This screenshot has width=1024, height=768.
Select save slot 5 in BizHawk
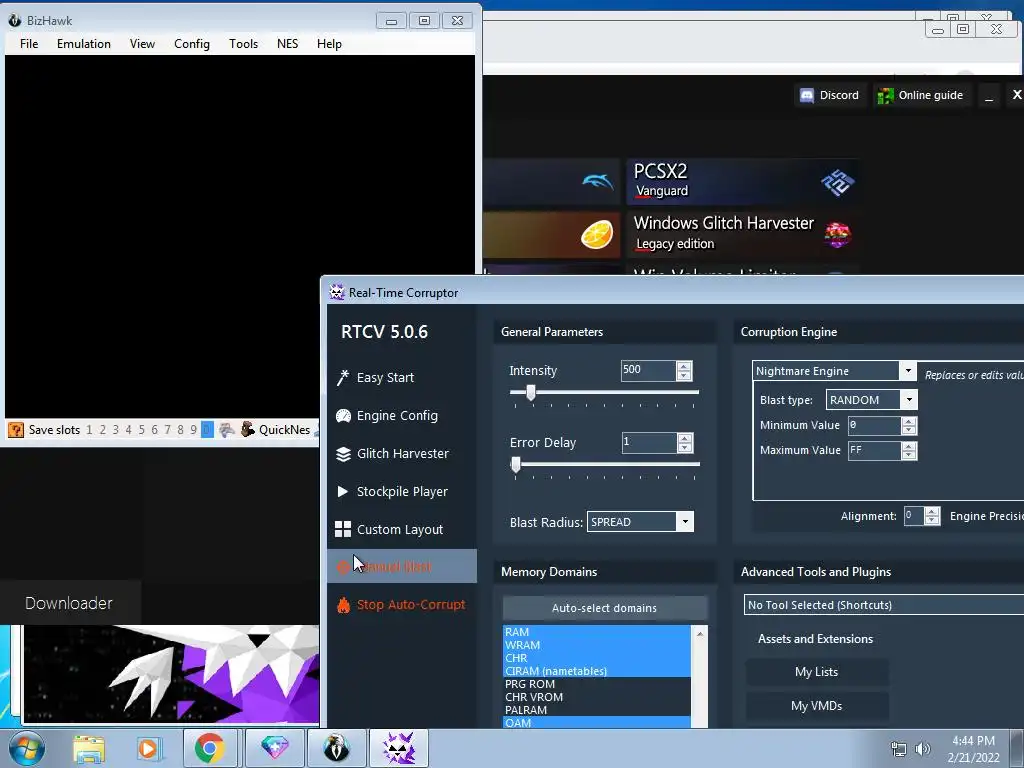coord(141,430)
